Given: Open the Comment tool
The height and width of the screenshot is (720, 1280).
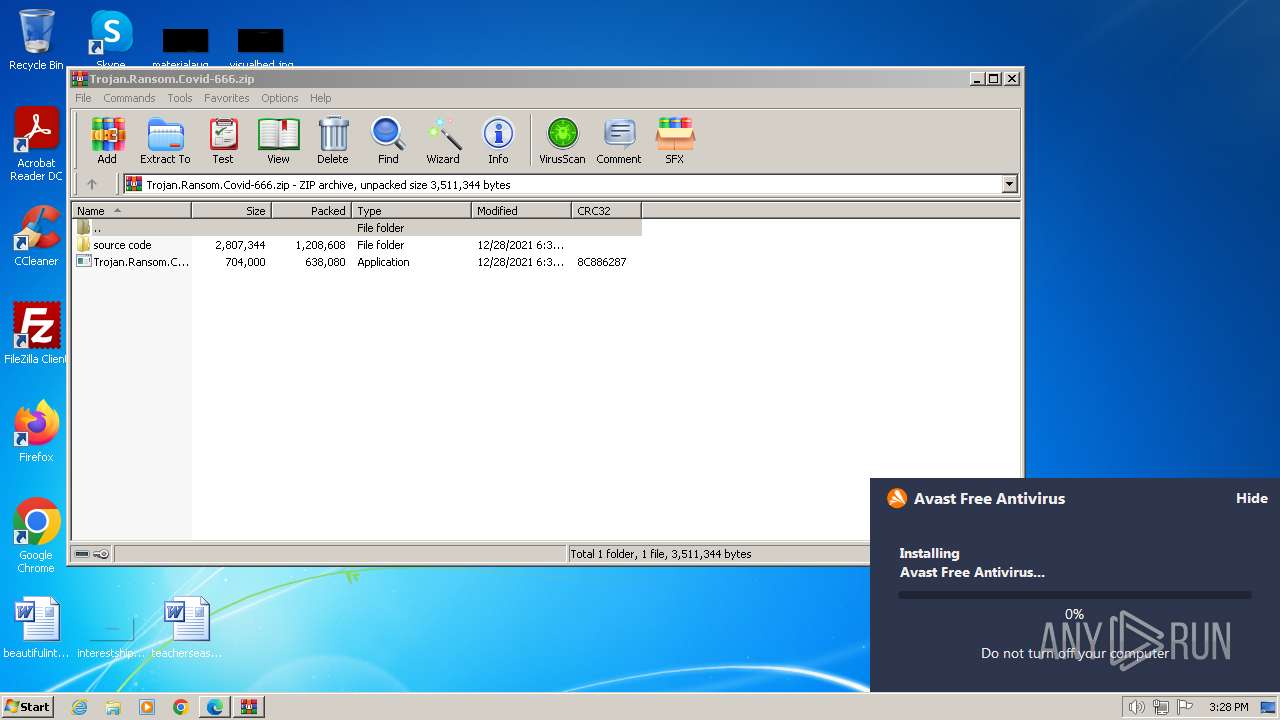Looking at the screenshot, I should (x=619, y=140).
